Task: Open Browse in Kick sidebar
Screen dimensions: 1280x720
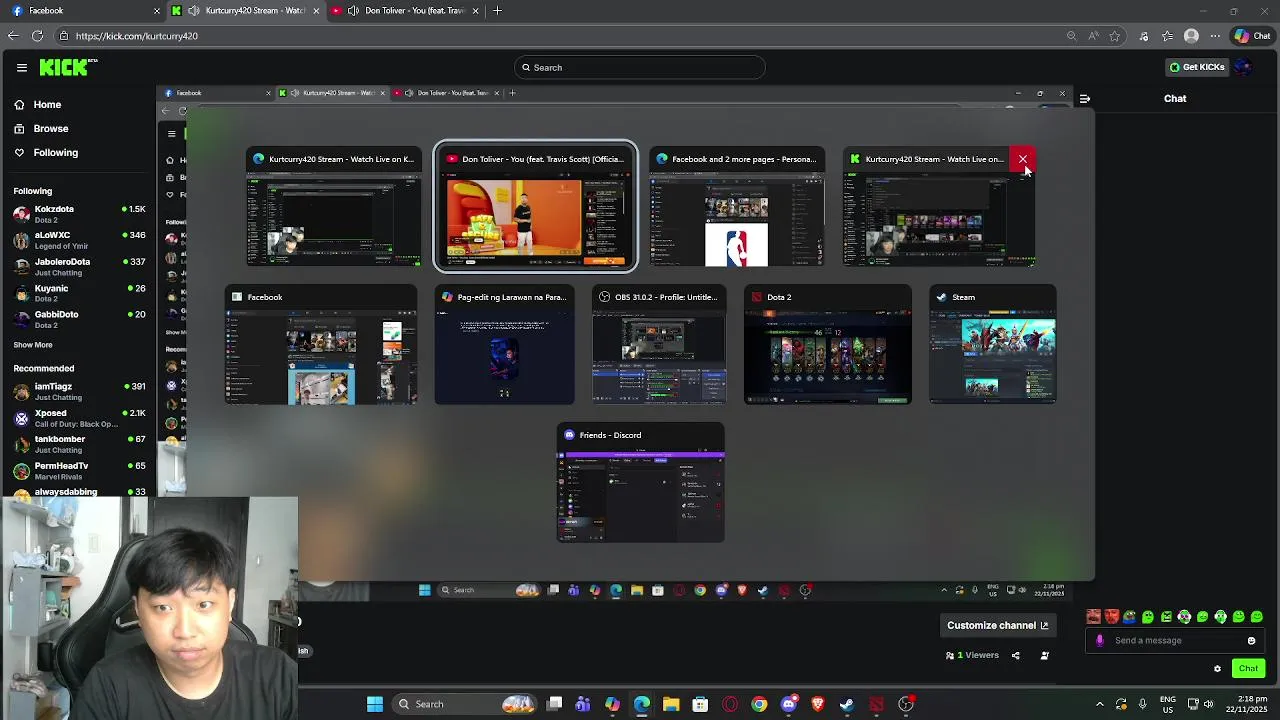Action: click(41, 128)
